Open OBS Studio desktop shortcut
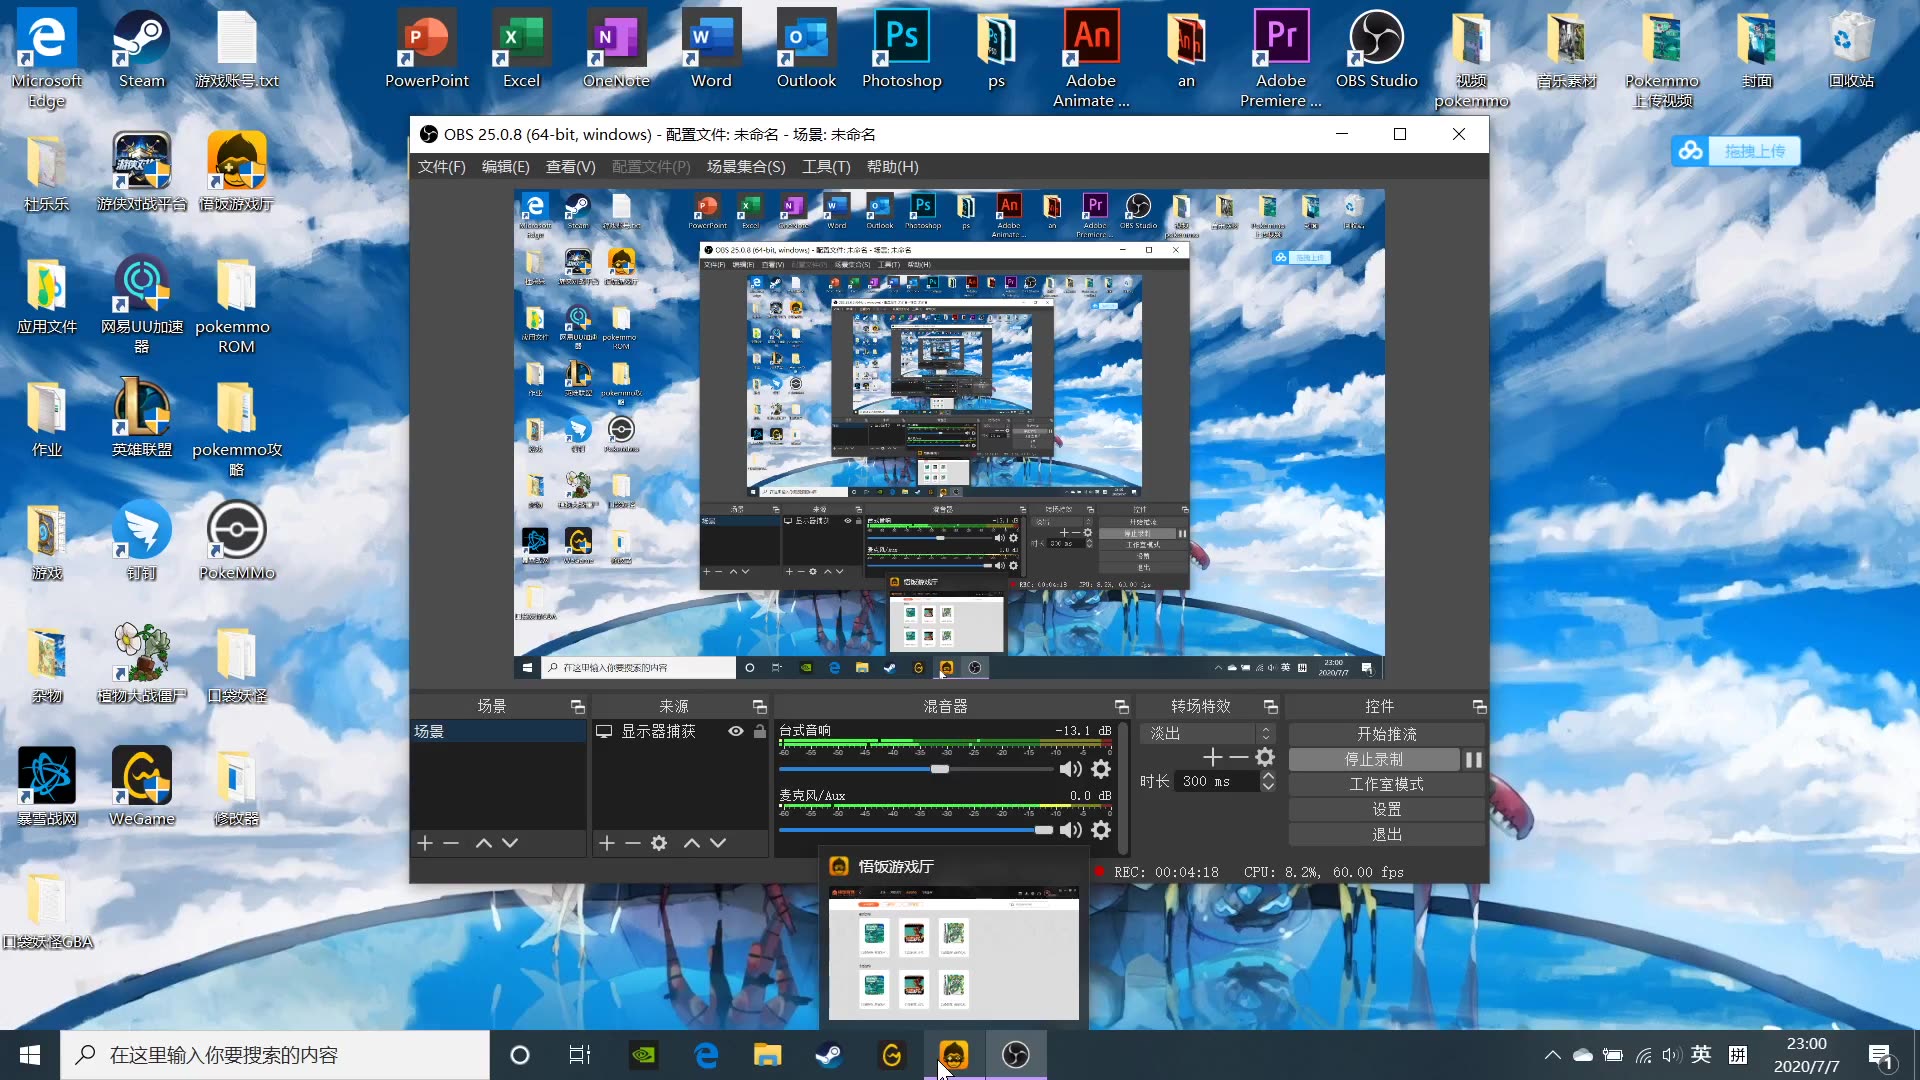Screen dimensions: 1920x1080 click(x=1376, y=50)
